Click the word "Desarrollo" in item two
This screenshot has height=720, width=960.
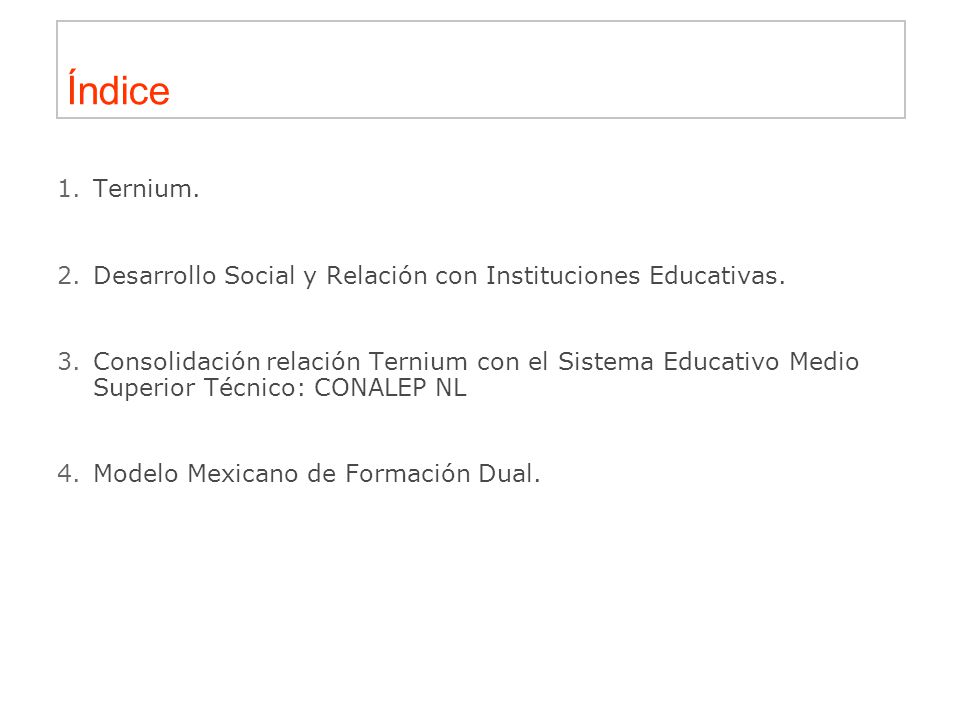click(x=155, y=276)
